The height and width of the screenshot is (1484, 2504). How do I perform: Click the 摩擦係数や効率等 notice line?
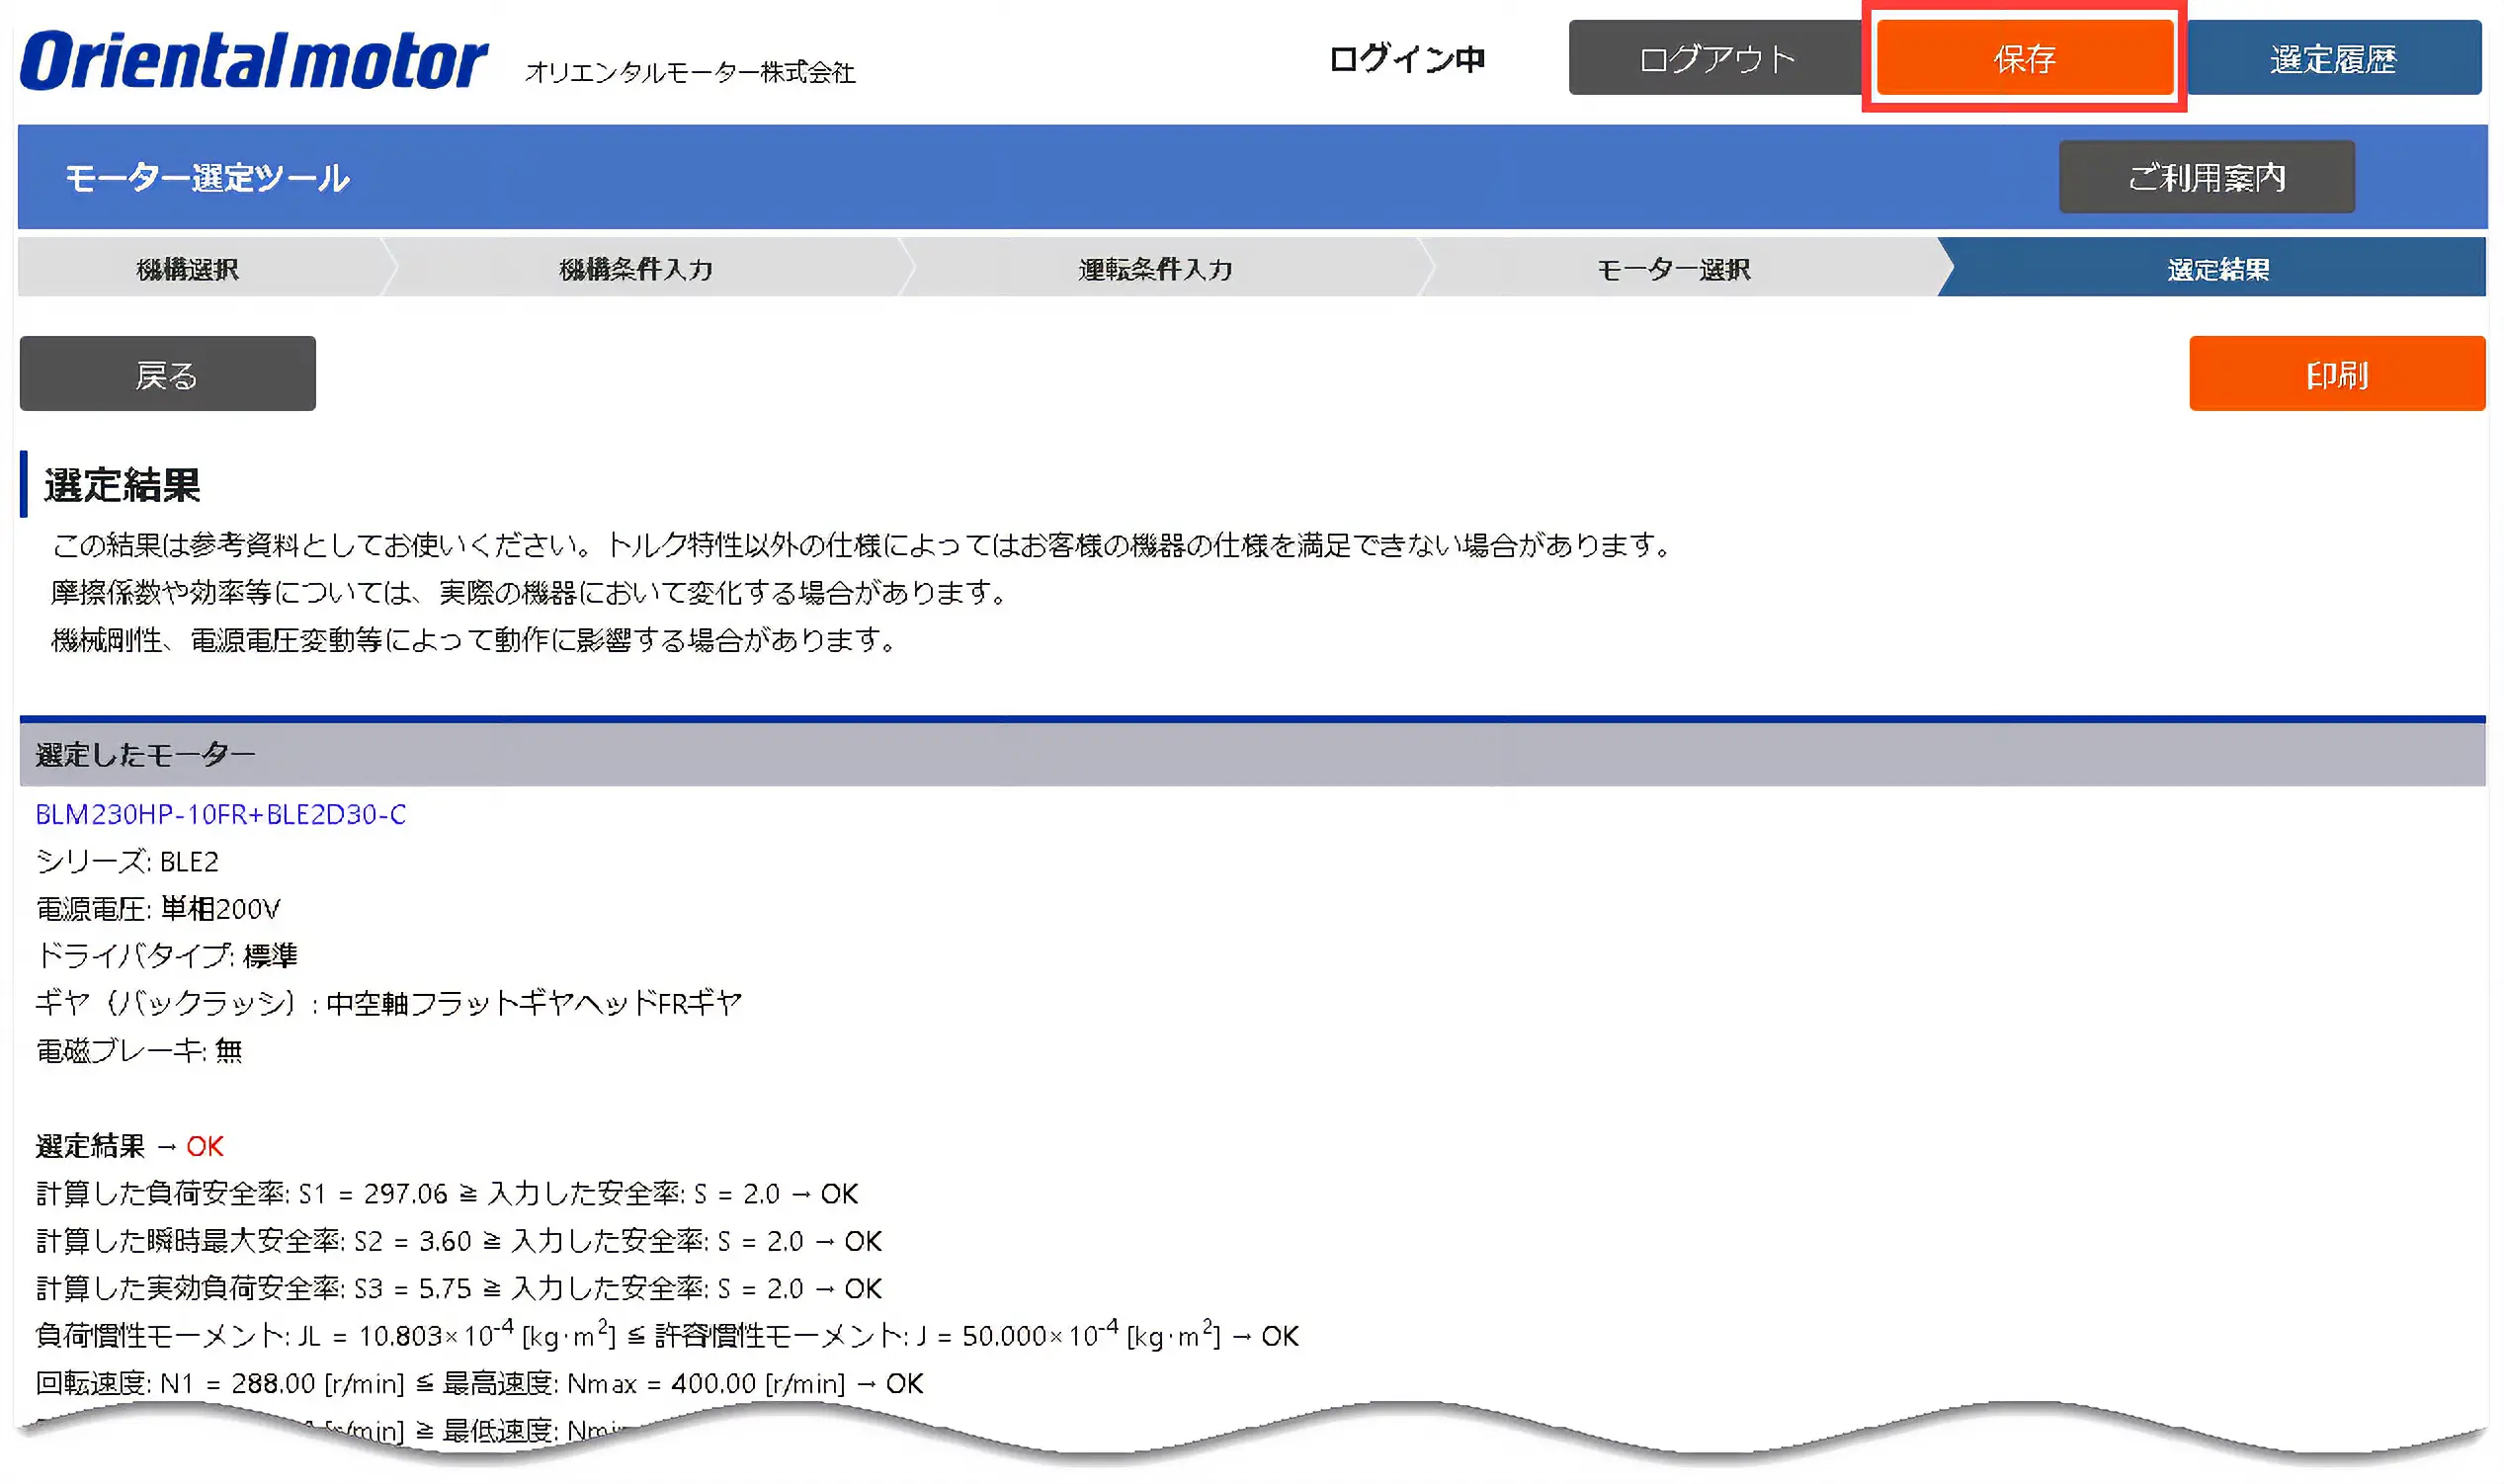click(x=528, y=593)
